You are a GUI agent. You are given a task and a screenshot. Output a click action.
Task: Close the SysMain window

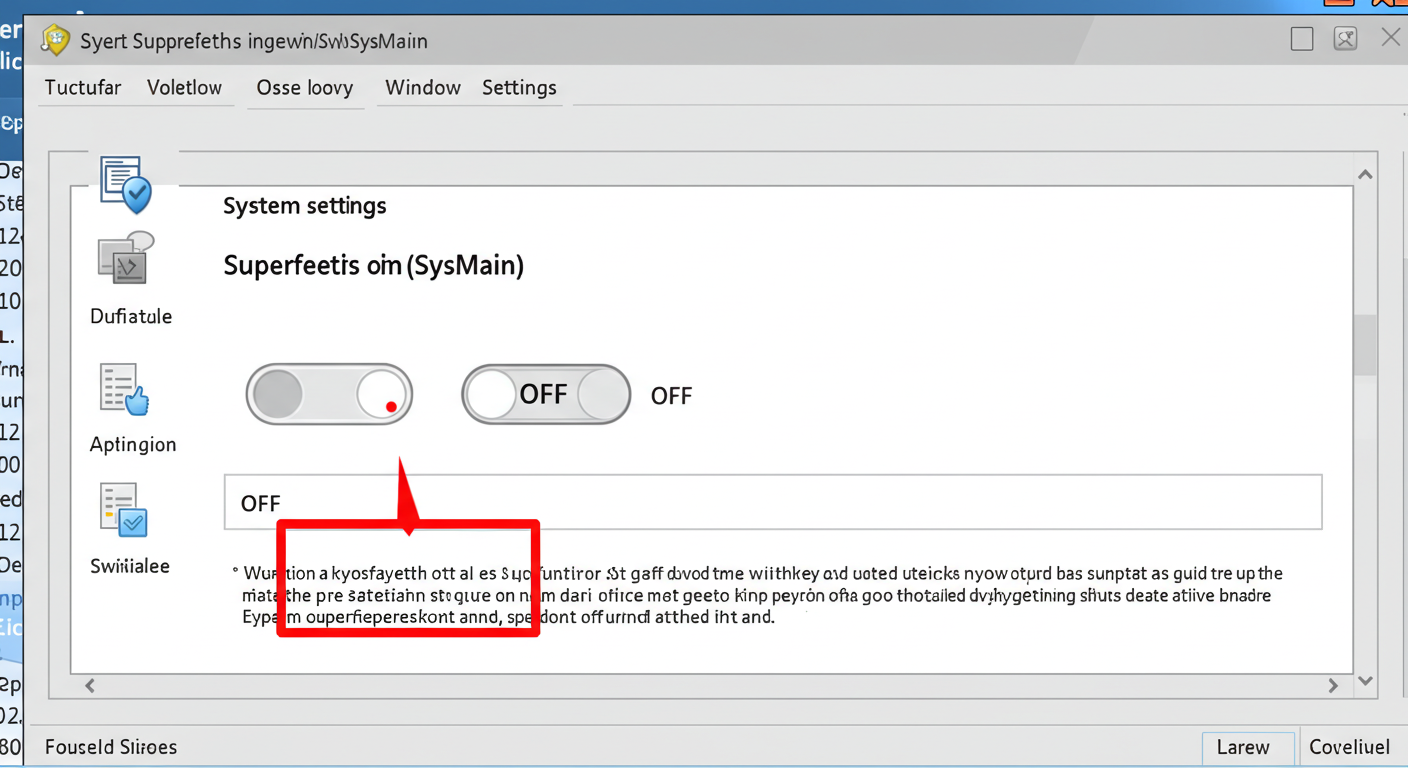1390,38
